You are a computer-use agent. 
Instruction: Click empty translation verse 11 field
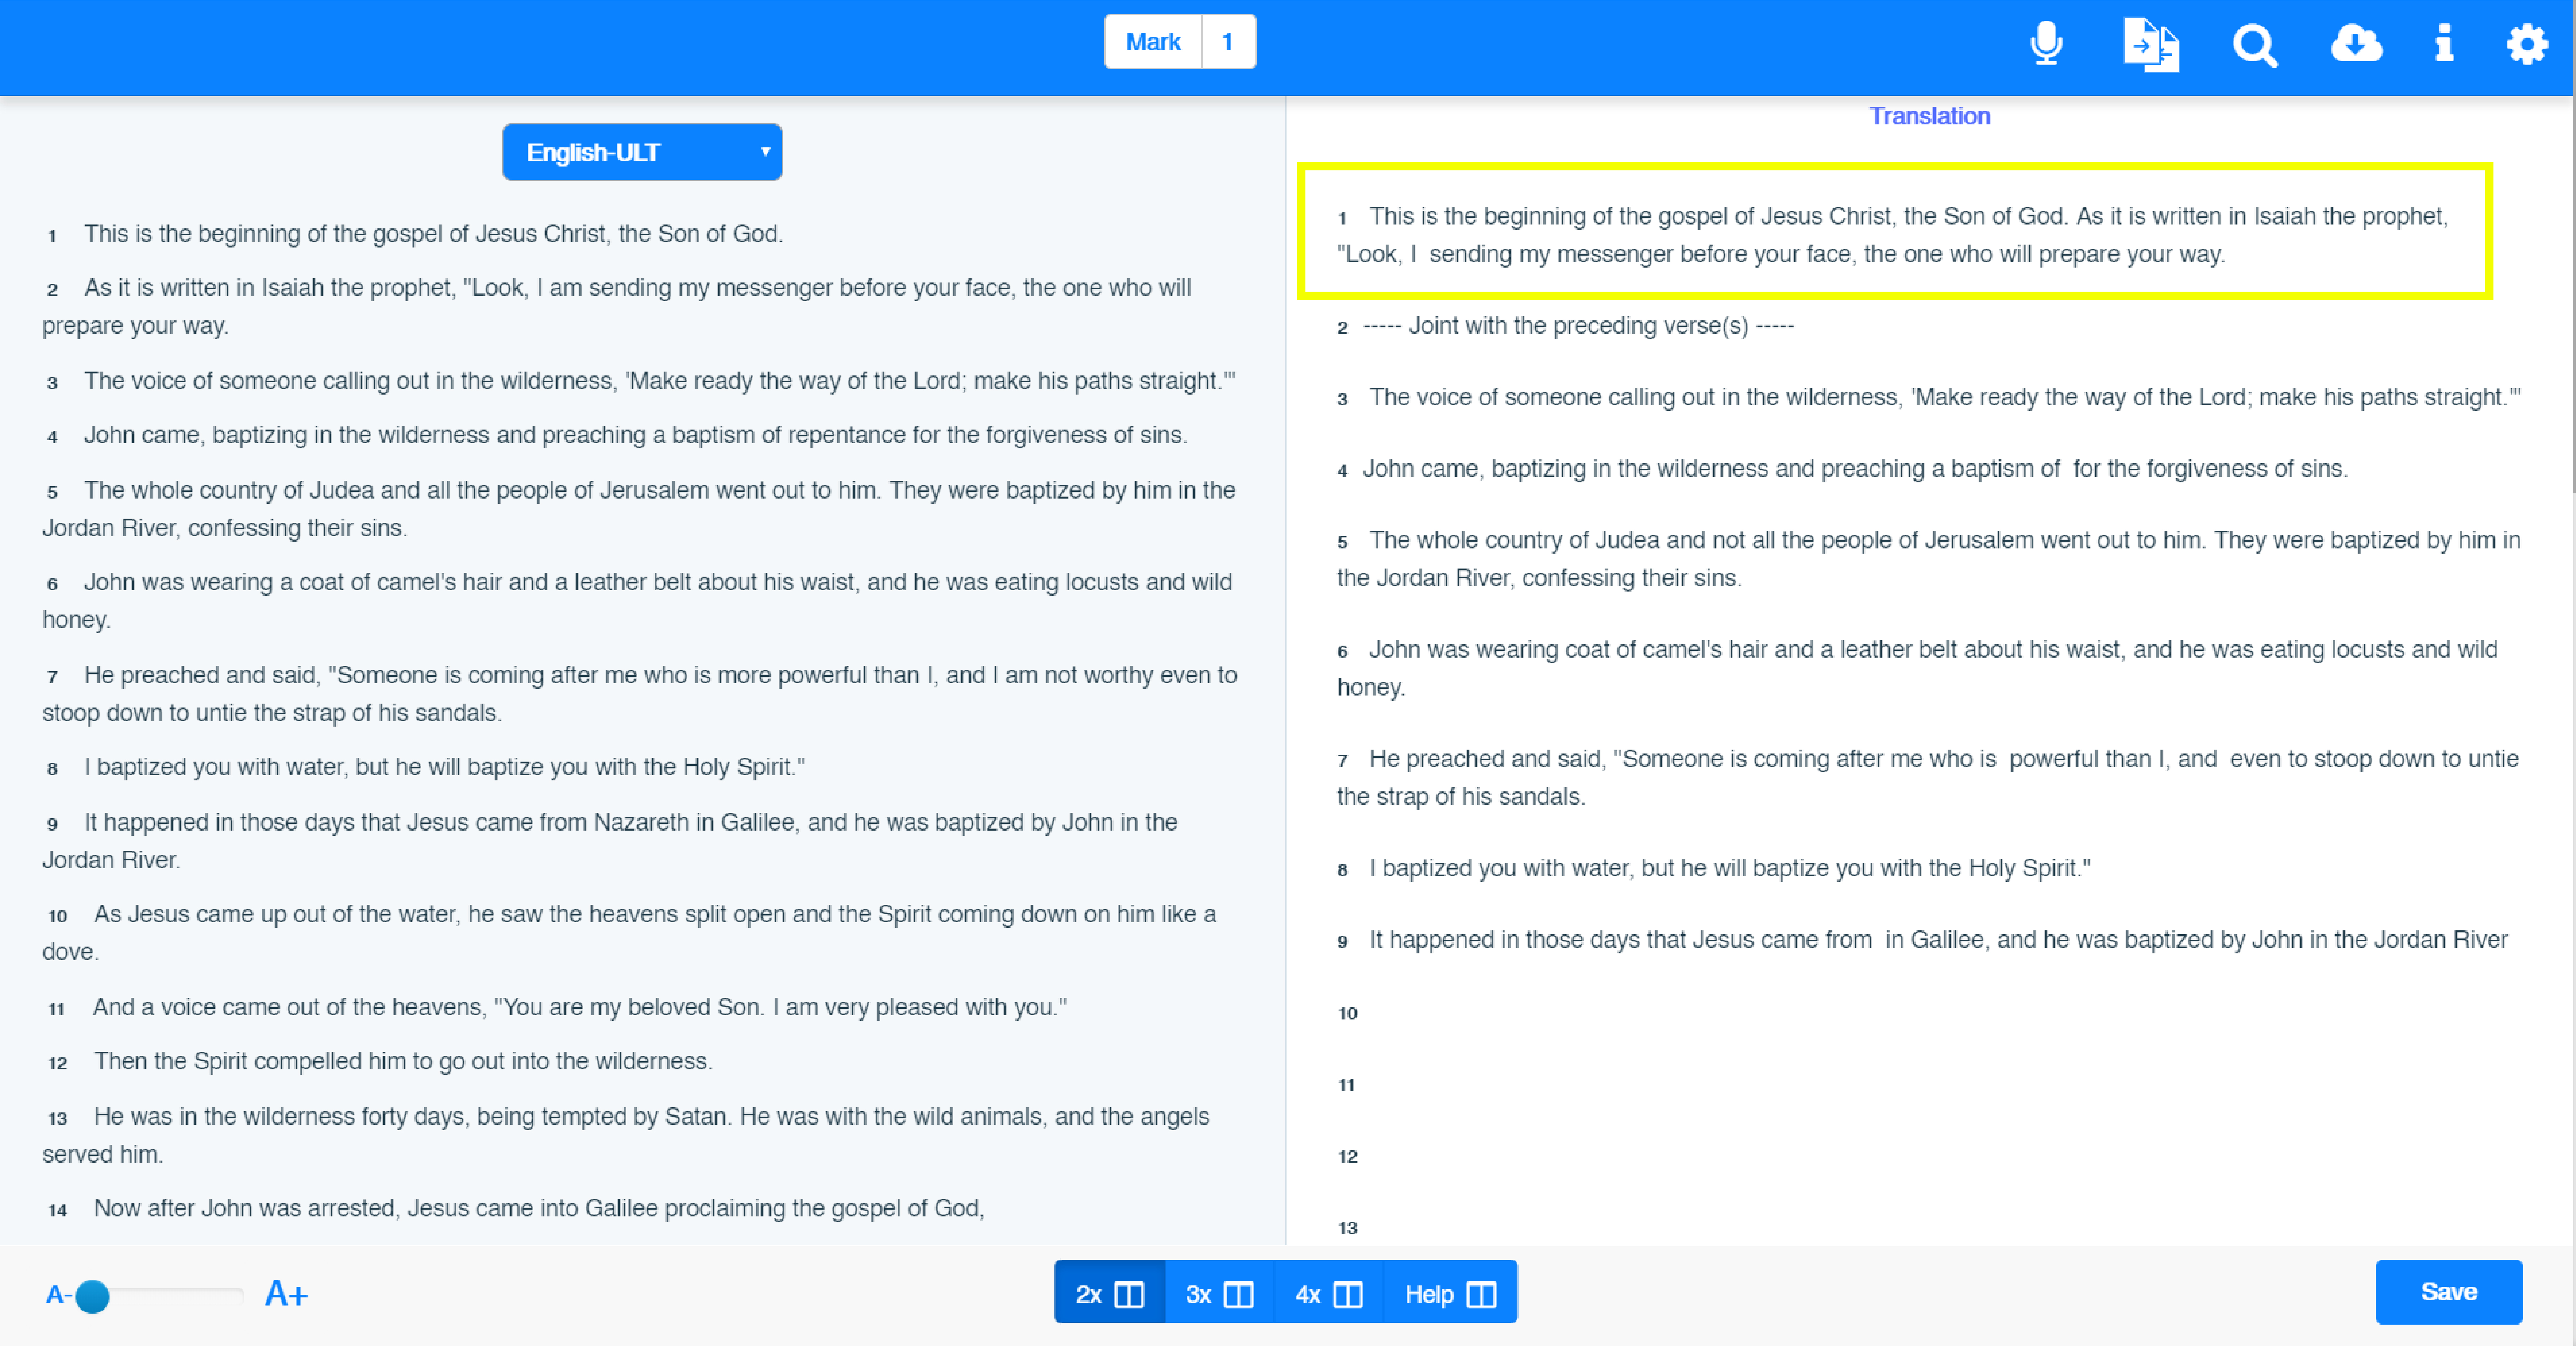(1930, 1085)
